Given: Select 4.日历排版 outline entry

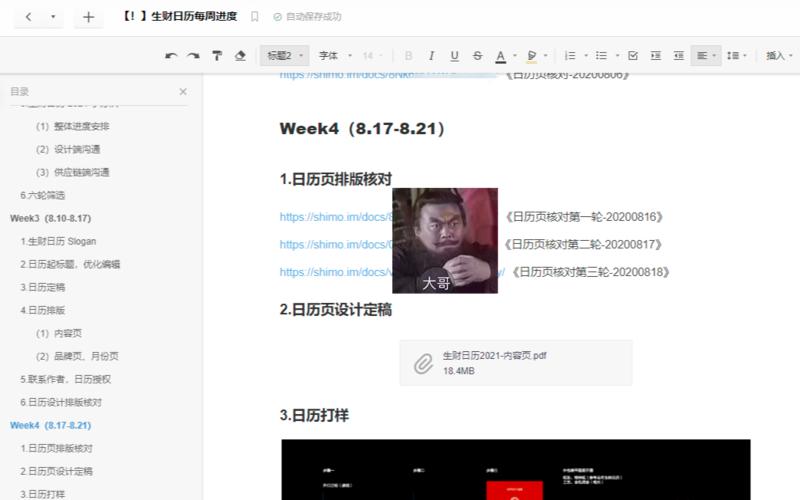Looking at the screenshot, I should 42,310.
